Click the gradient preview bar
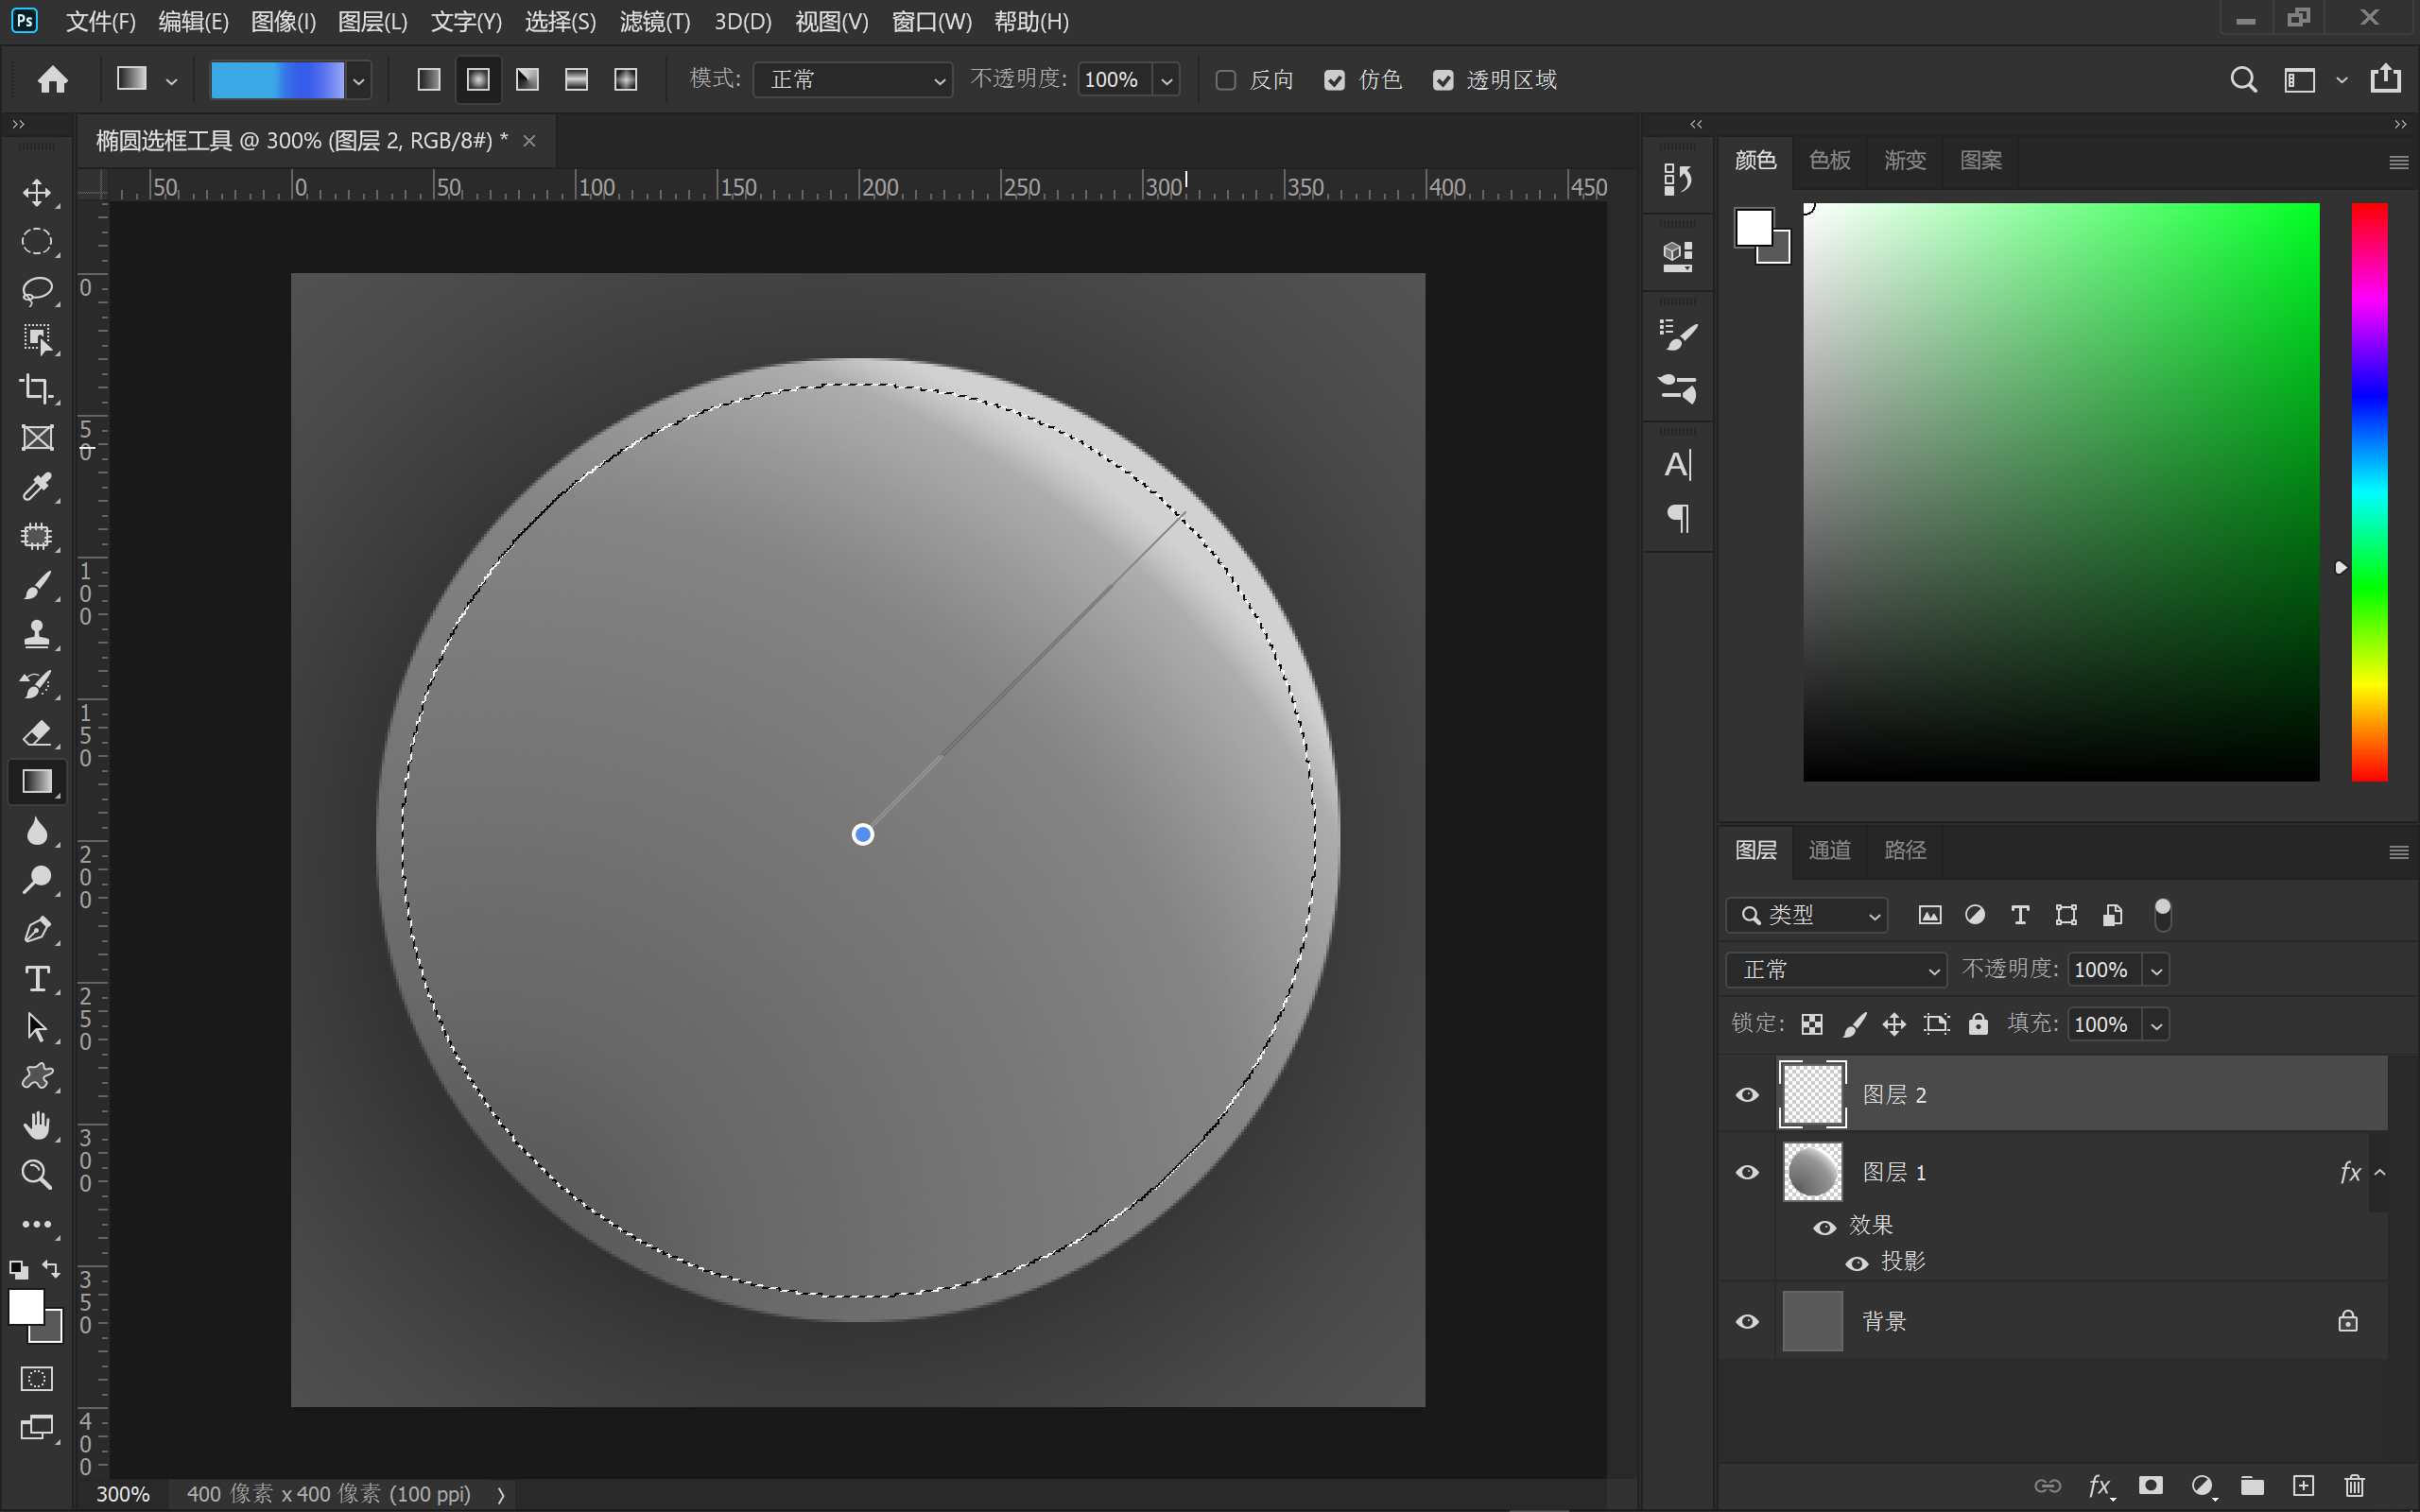The height and width of the screenshot is (1512, 2420). click(x=277, y=80)
